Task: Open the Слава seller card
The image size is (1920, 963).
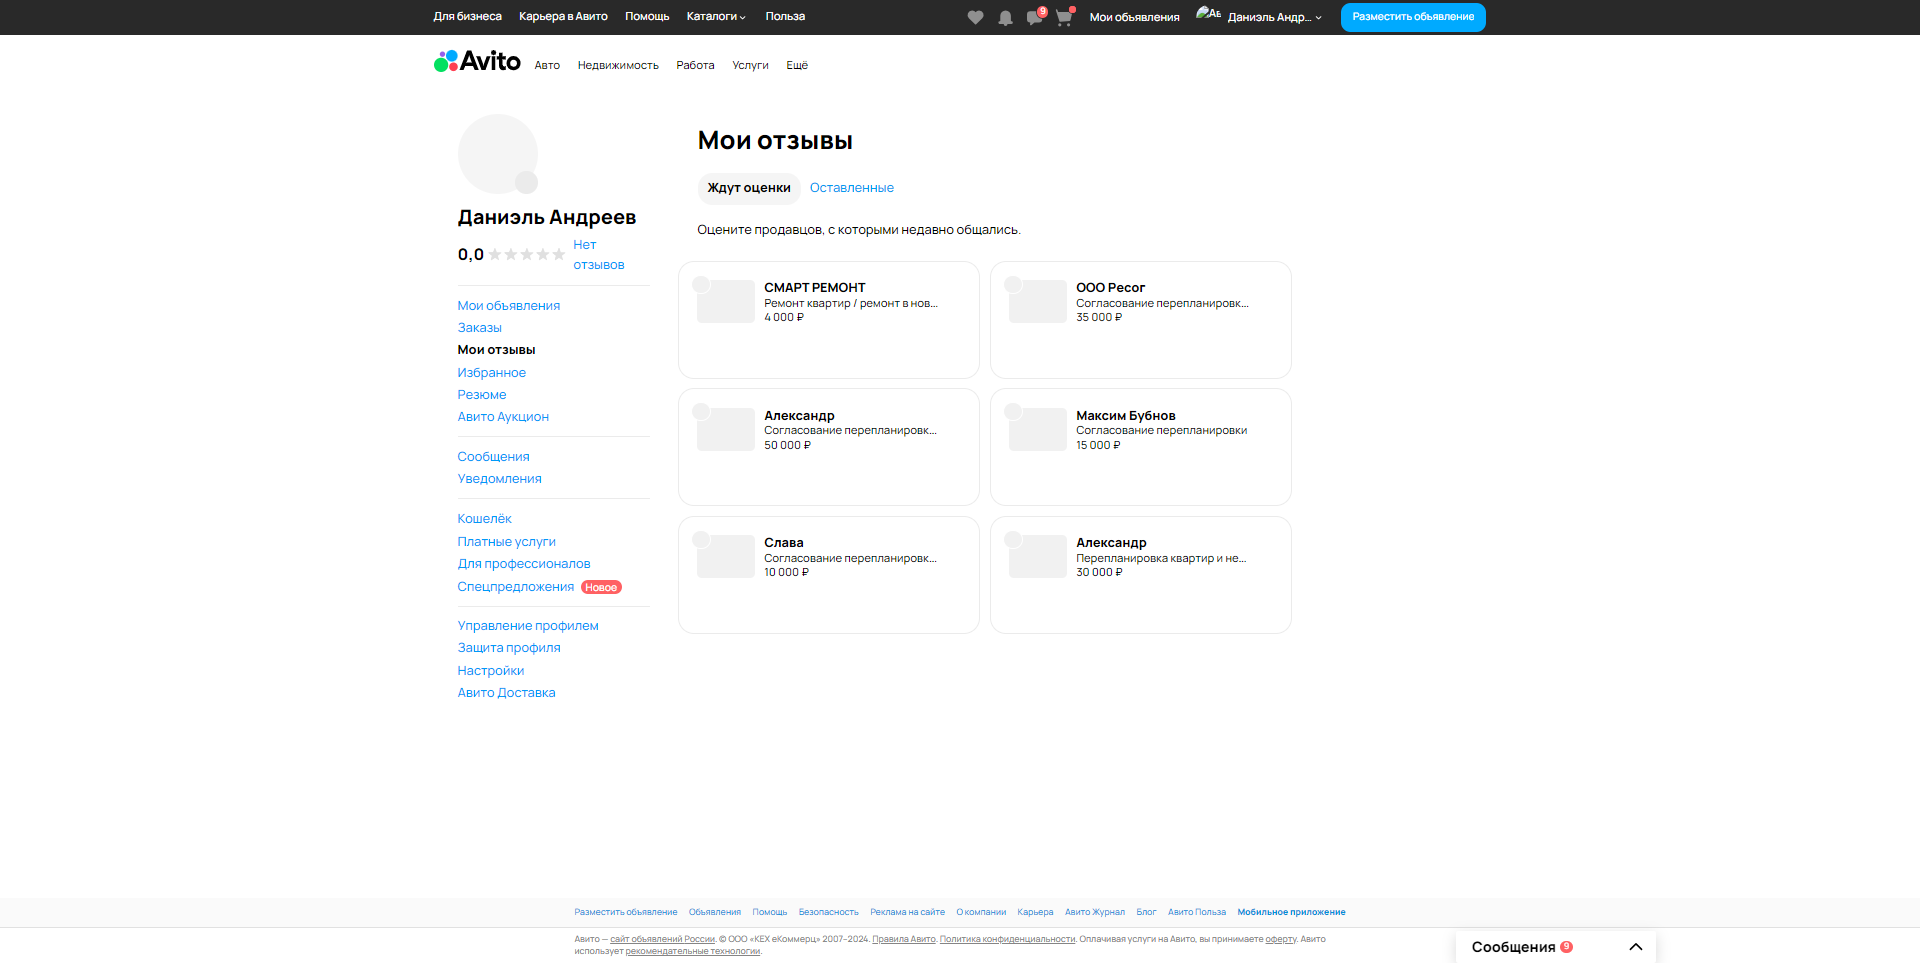Action: pyautogui.click(x=829, y=575)
